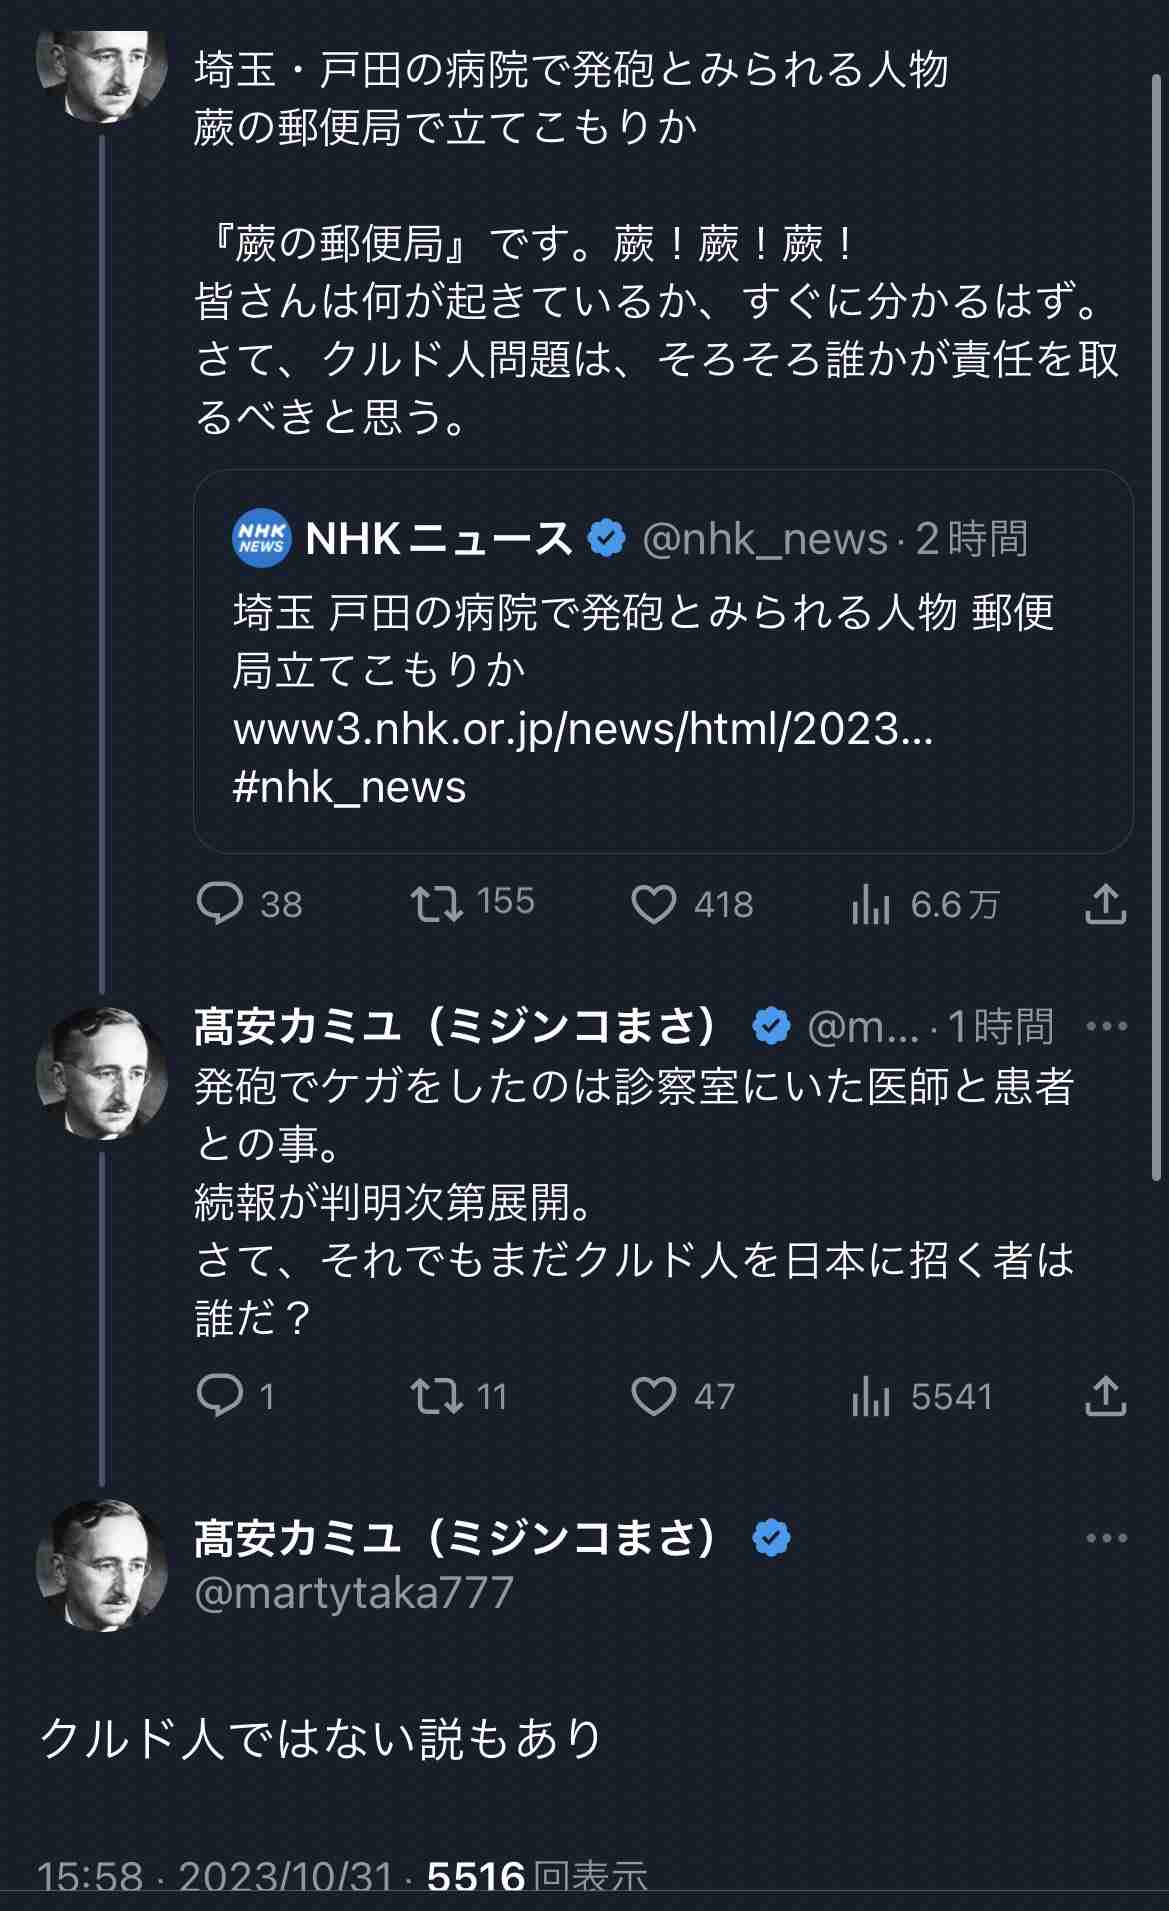This screenshot has height=1911, width=1169.
Task: Reply to the first tweet with 38 replies
Action: (221, 904)
